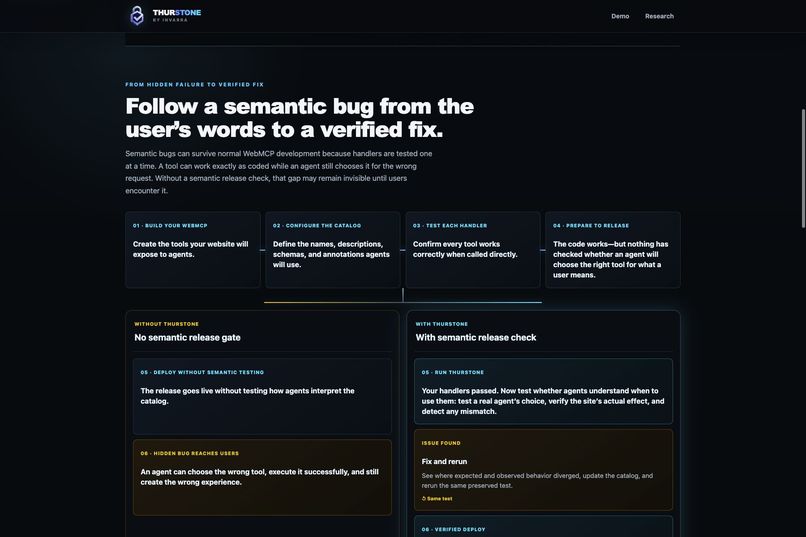Select the 04 Prepare to Release card
The height and width of the screenshot is (537, 806).
pyautogui.click(x=613, y=250)
